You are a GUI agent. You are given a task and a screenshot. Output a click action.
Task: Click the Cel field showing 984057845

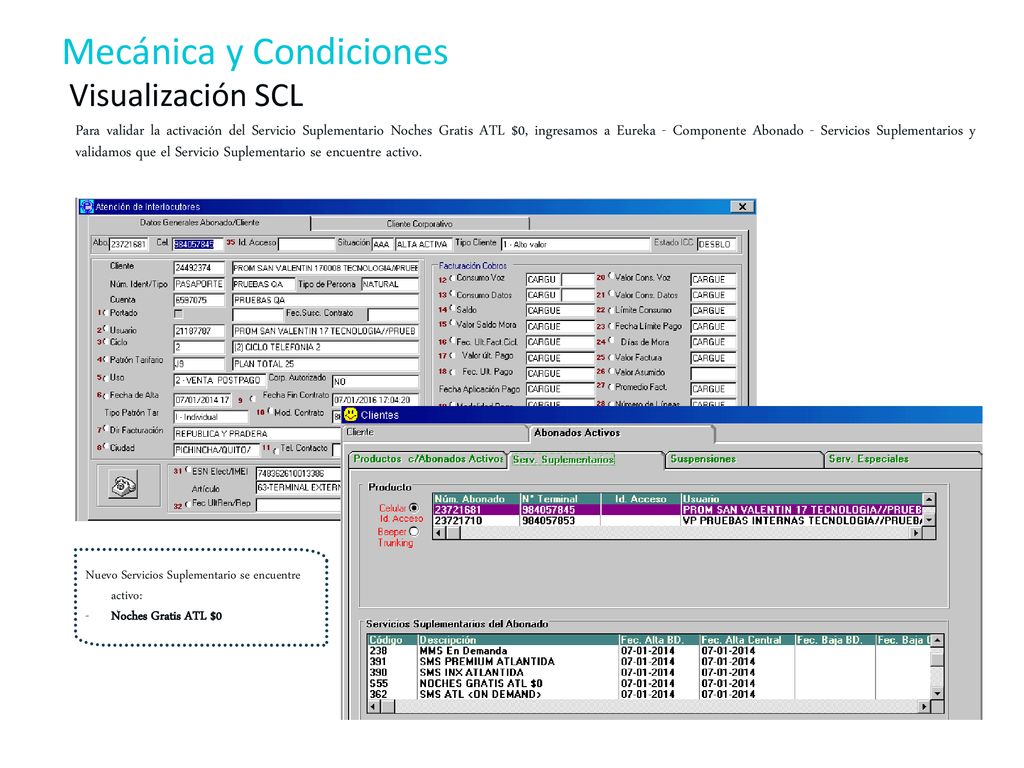(x=198, y=244)
